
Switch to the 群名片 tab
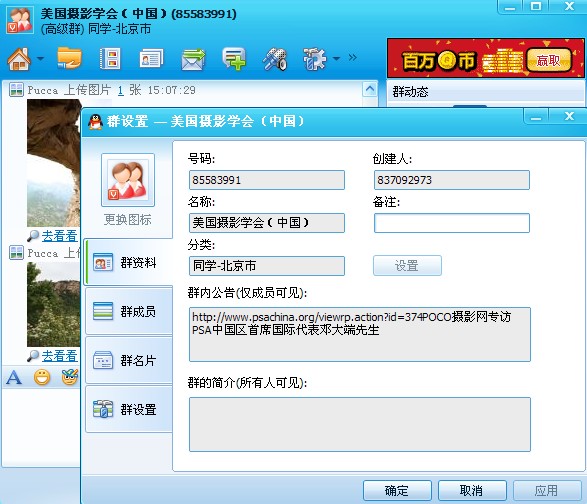[x=129, y=360]
